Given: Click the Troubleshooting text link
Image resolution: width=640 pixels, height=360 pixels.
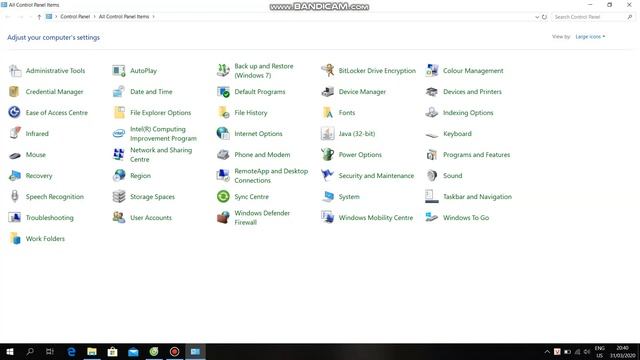Looking at the screenshot, I should click(50, 218).
